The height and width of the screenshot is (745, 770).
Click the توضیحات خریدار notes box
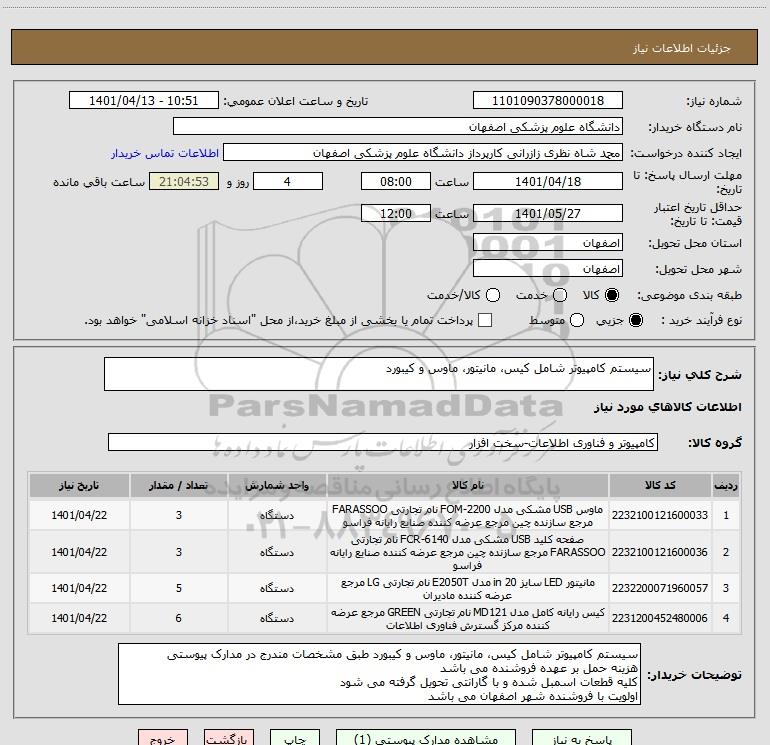pyautogui.click(x=380, y=674)
